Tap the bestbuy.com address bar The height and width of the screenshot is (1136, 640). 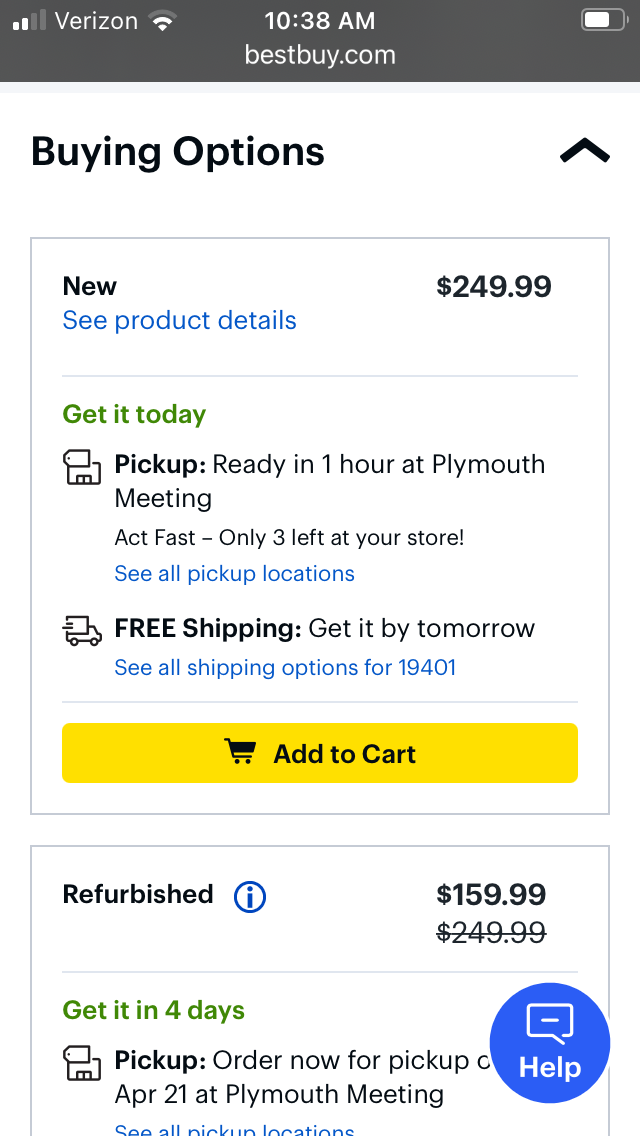(x=320, y=55)
